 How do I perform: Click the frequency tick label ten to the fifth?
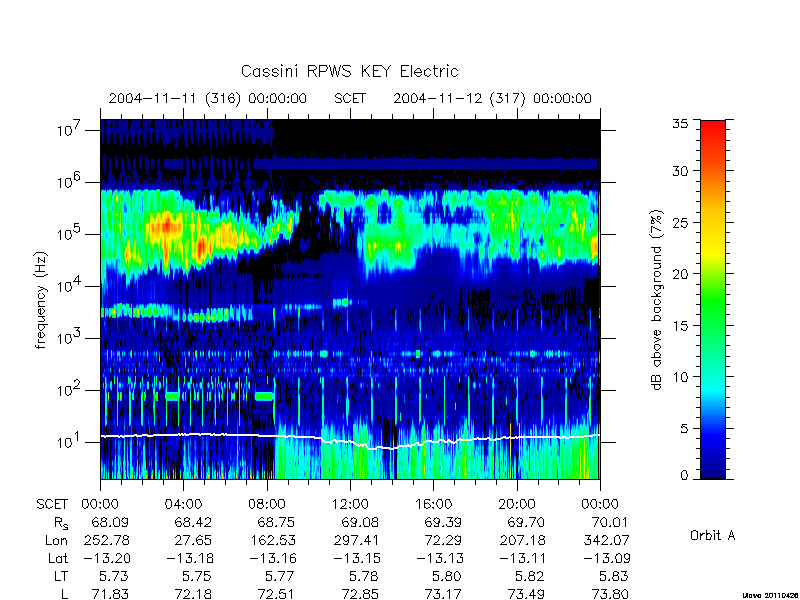69,233
